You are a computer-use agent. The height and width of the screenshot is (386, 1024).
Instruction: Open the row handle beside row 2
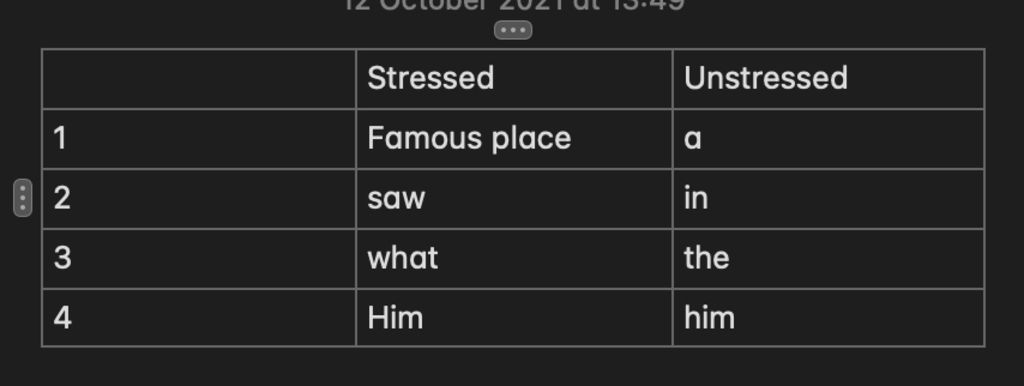click(x=23, y=197)
